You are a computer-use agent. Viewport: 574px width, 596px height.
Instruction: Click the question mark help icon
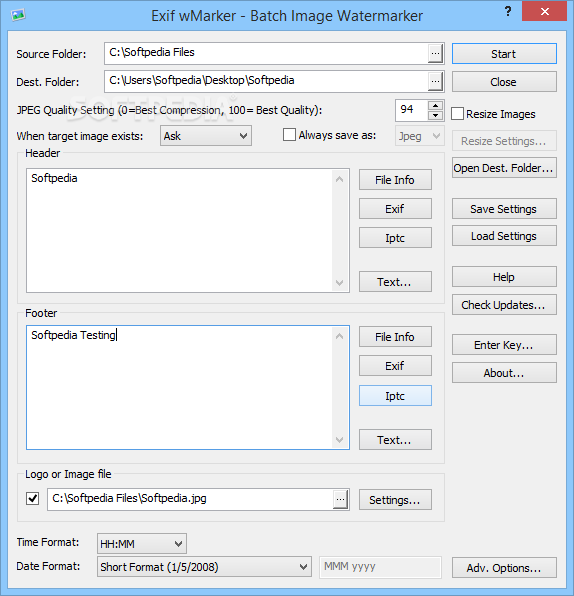pos(508,11)
